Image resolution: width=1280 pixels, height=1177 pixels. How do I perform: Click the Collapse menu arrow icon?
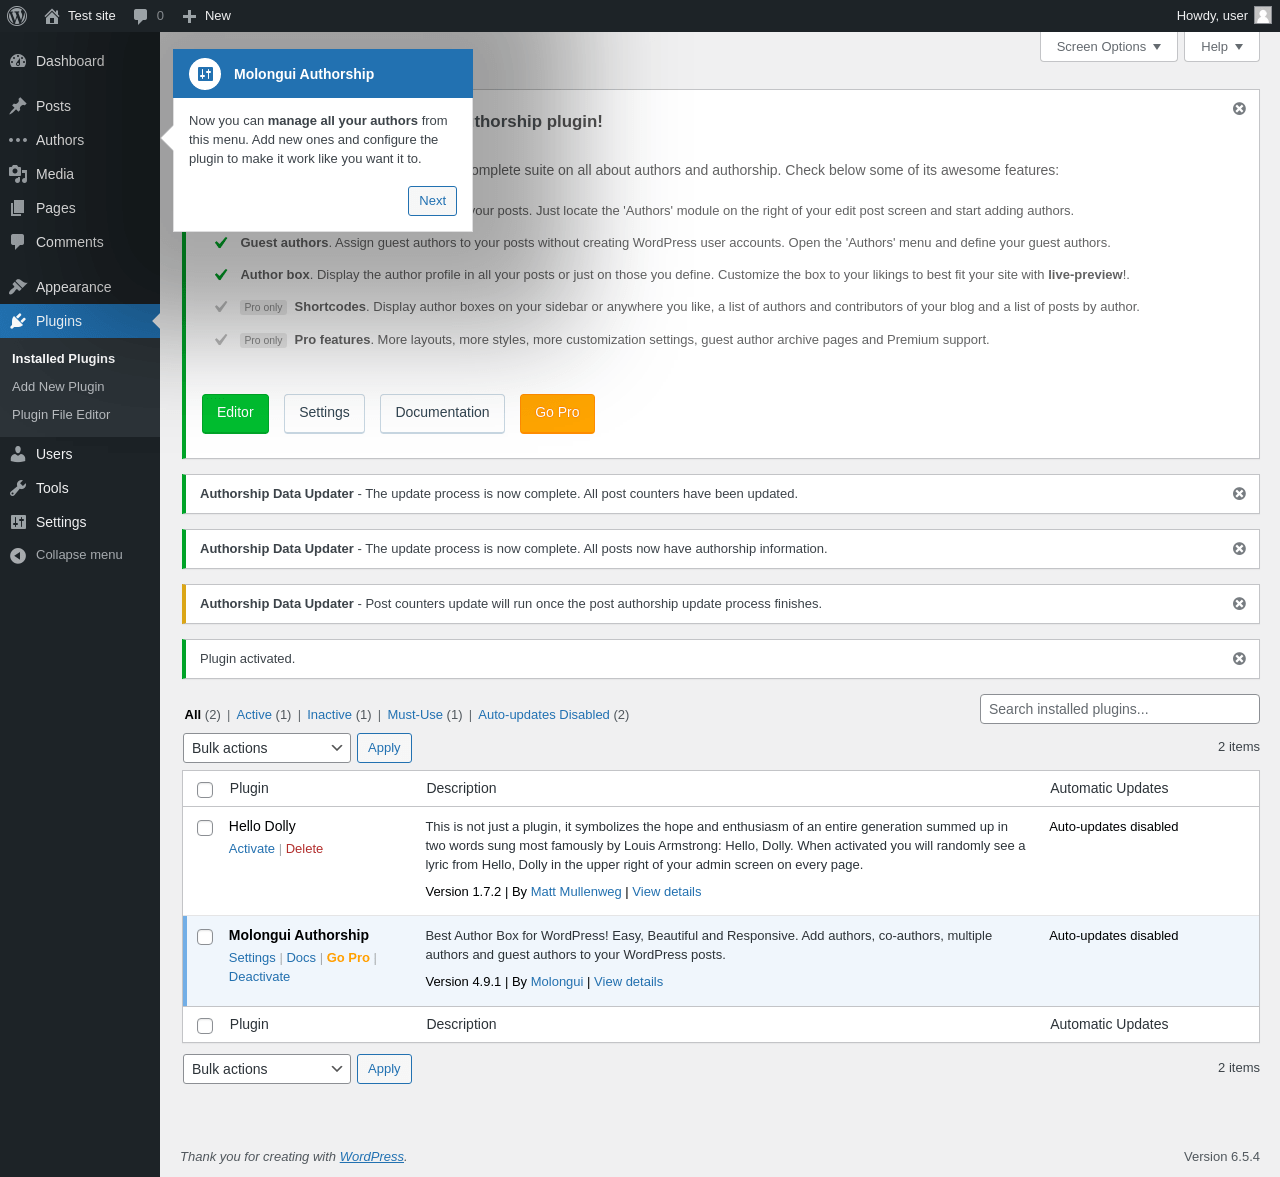(x=18, y=555)
